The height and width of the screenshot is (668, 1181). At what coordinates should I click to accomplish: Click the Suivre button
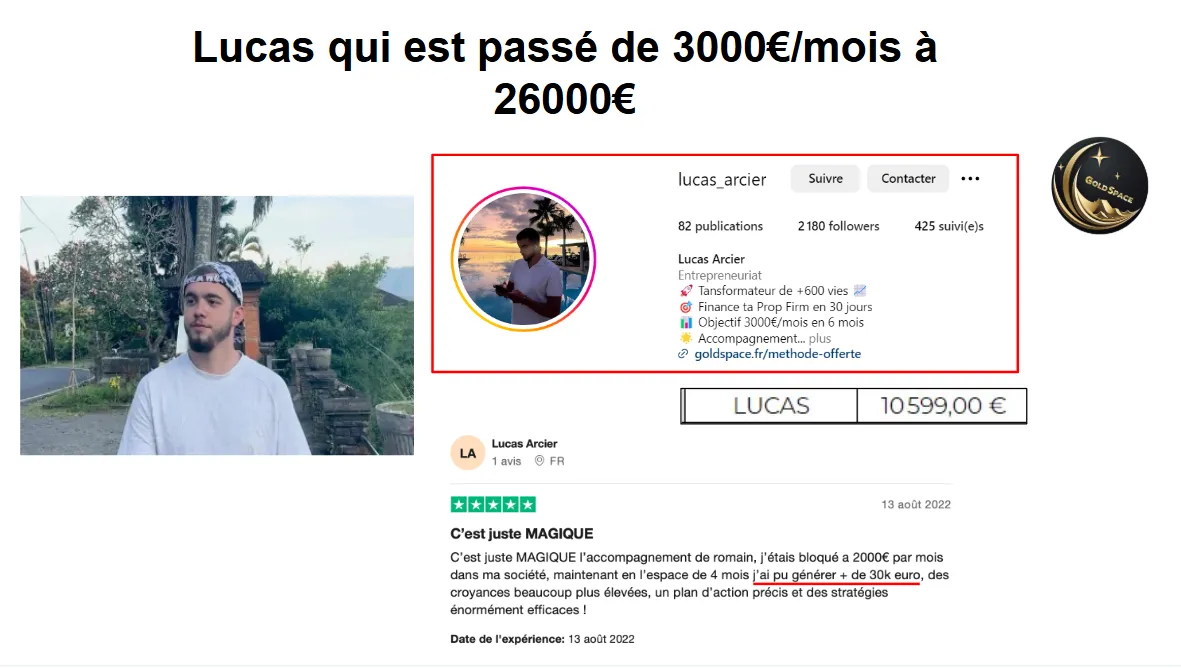(825, 178)
